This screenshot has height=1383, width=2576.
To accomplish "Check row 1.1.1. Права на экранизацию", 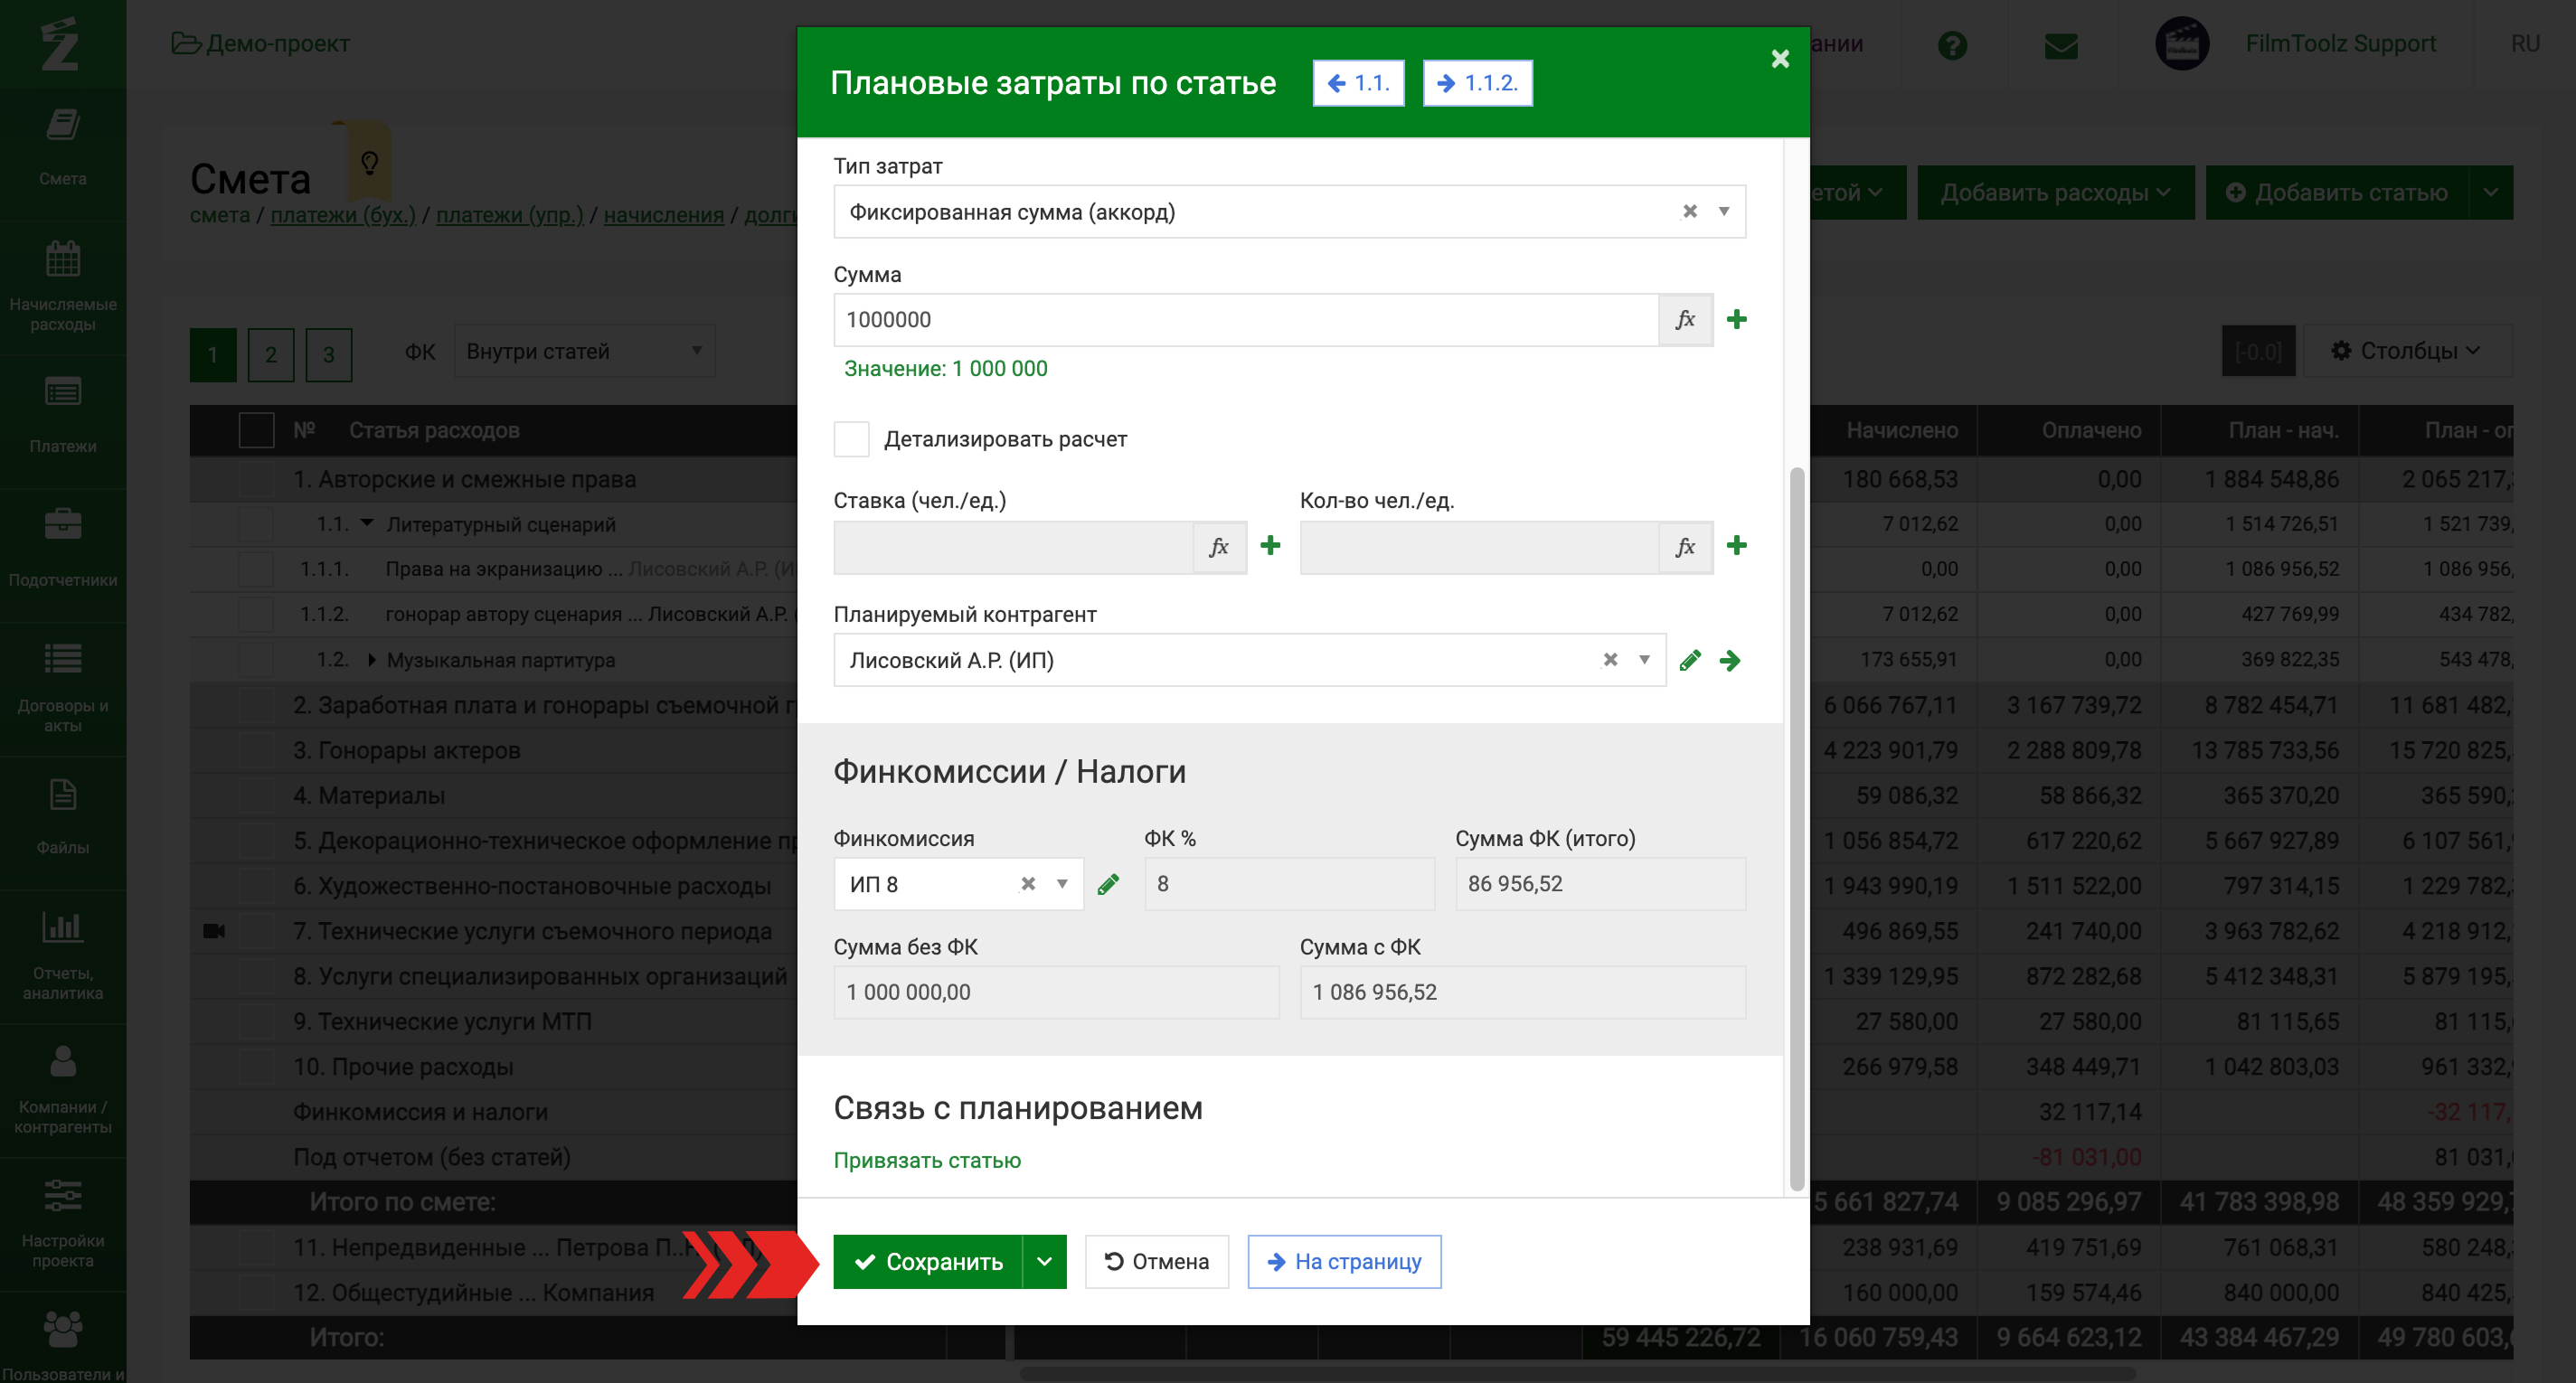I will [256, 569].
